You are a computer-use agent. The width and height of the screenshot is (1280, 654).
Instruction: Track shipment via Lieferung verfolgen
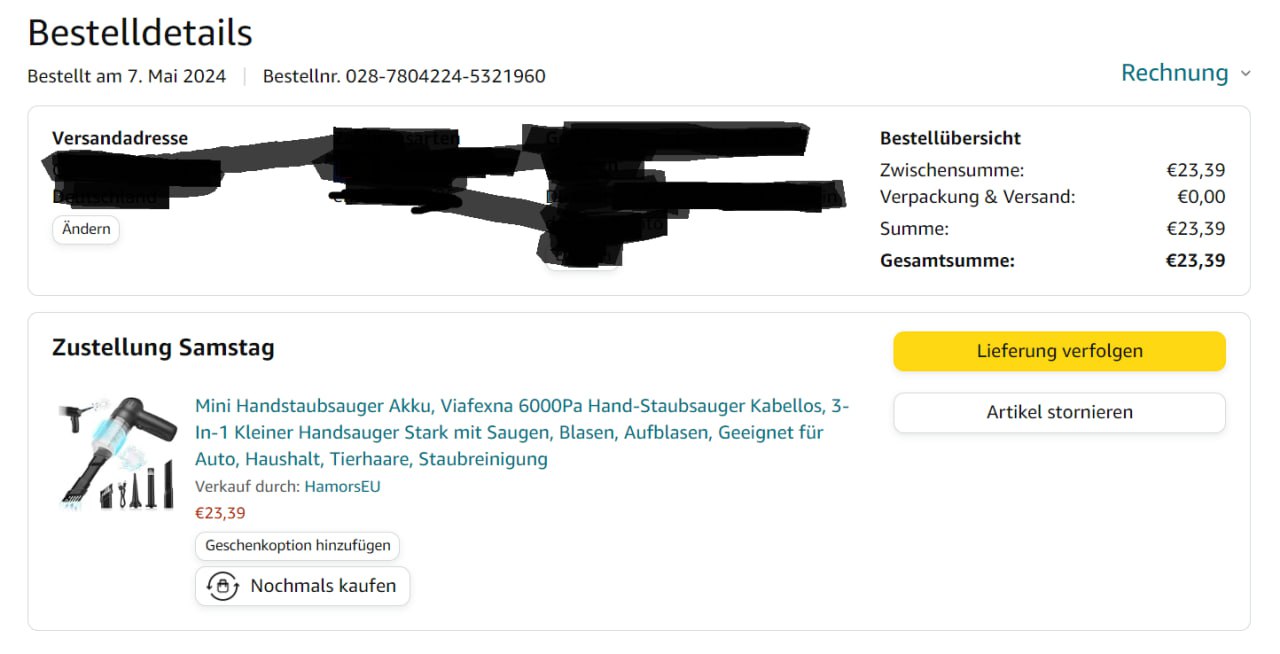click(1059, 351)
